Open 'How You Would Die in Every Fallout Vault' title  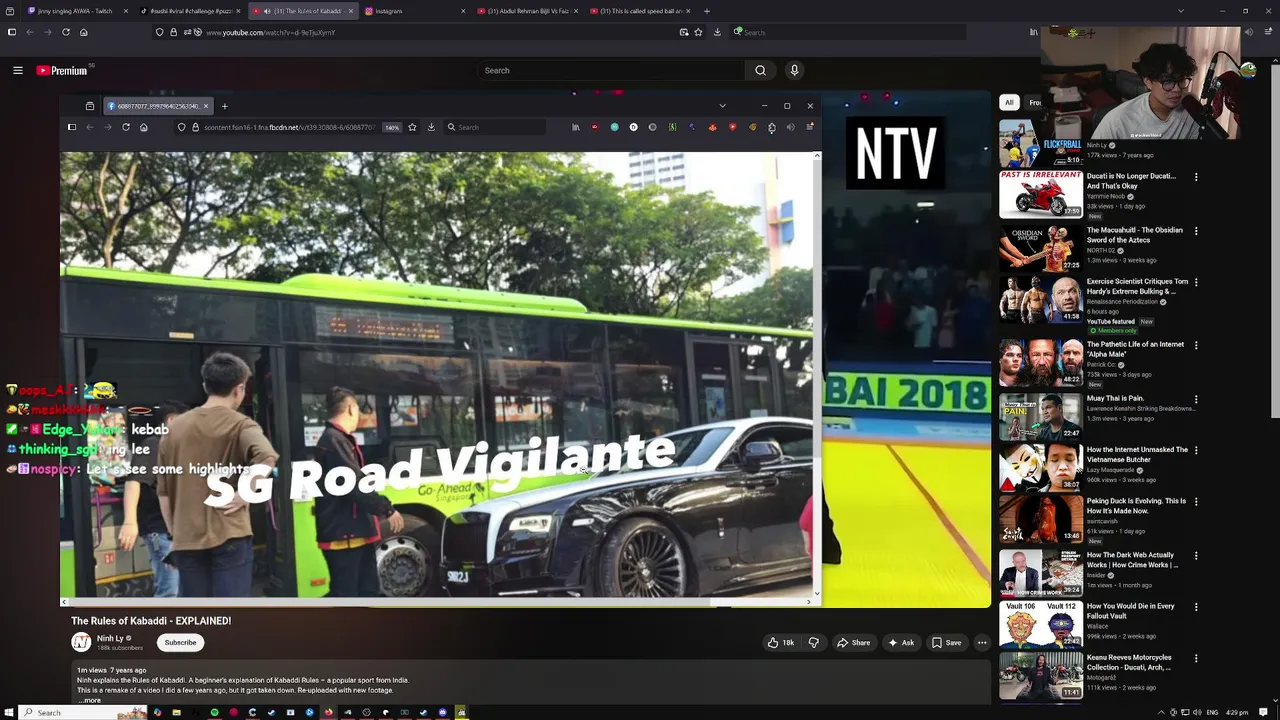click(1130, 611)
